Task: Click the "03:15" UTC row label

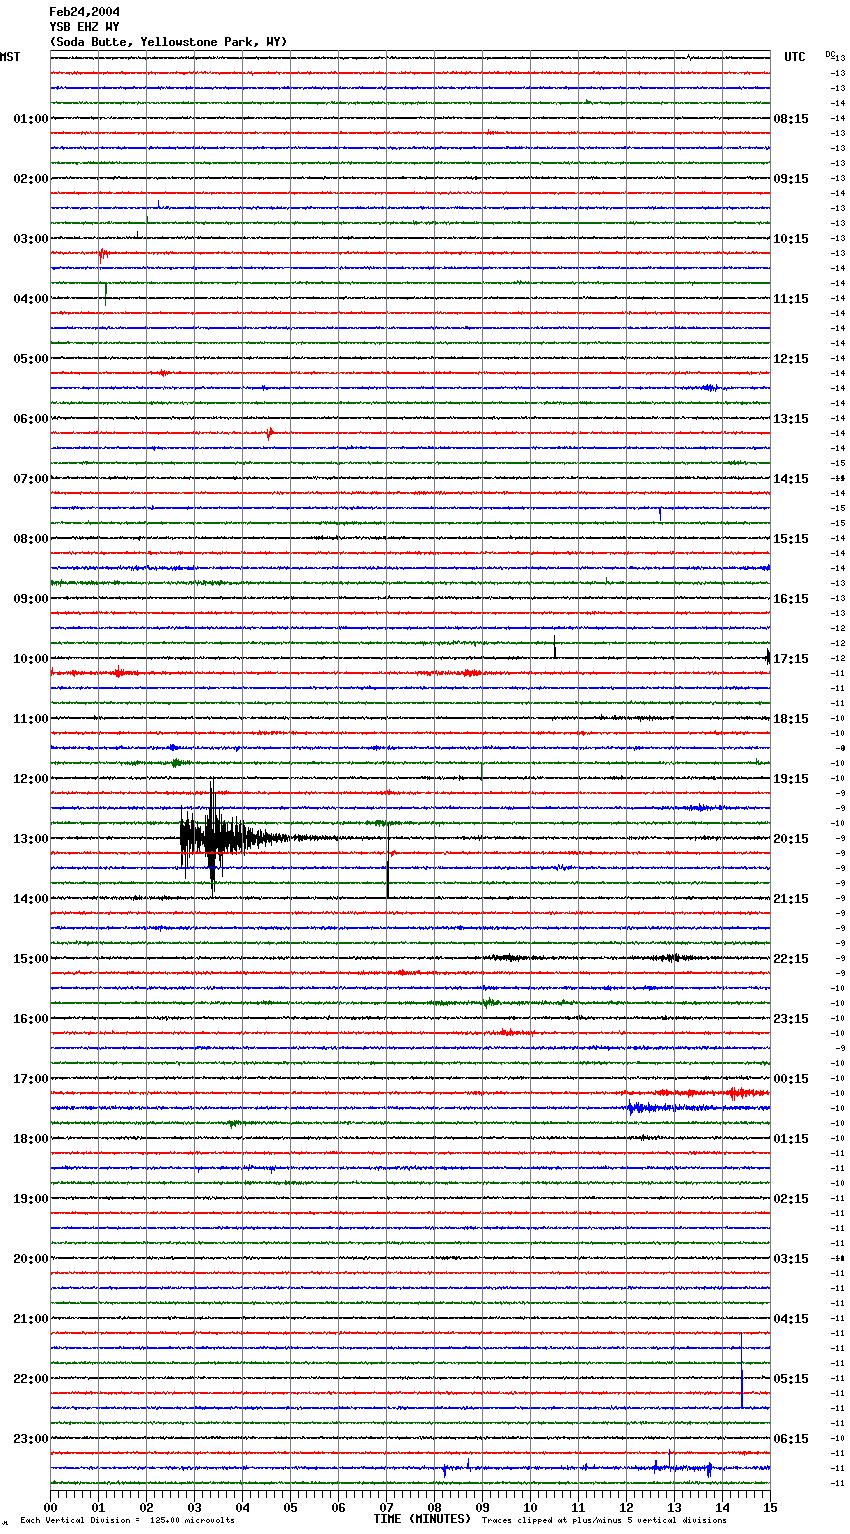Action: tap(791, 1259)
